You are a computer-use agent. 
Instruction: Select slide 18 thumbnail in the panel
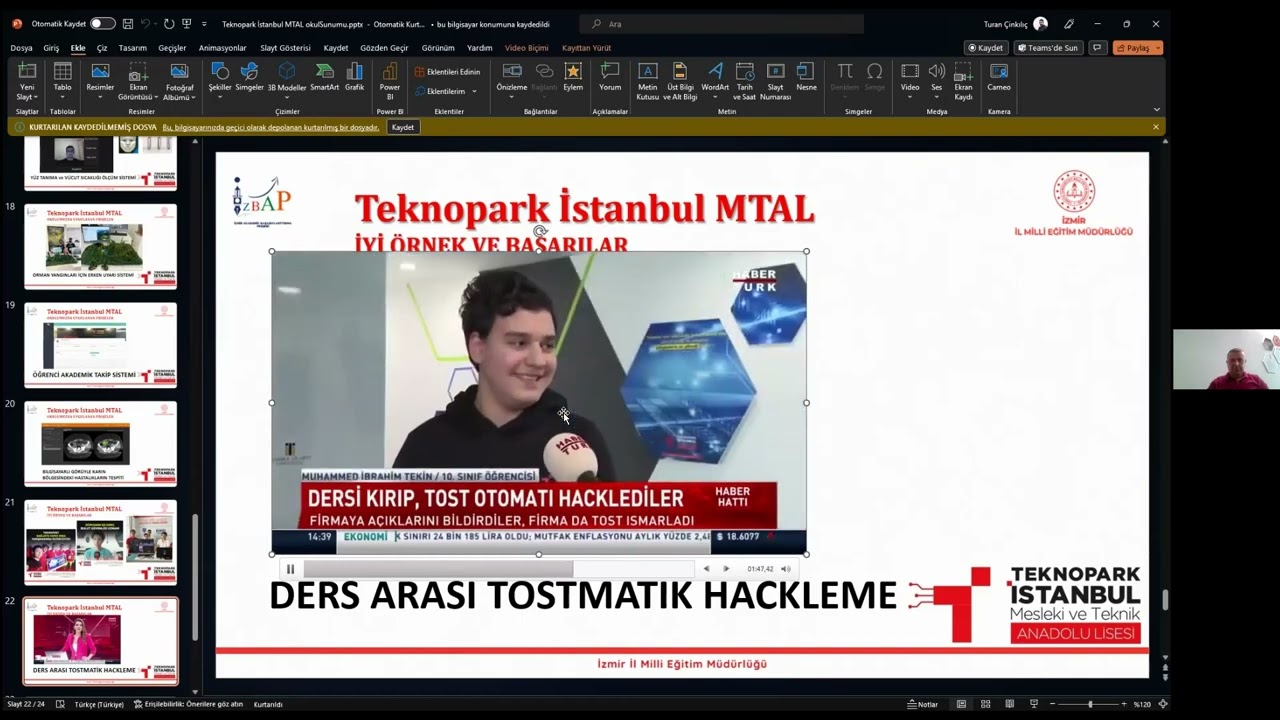pyautogui.click(x=101, y=246)
